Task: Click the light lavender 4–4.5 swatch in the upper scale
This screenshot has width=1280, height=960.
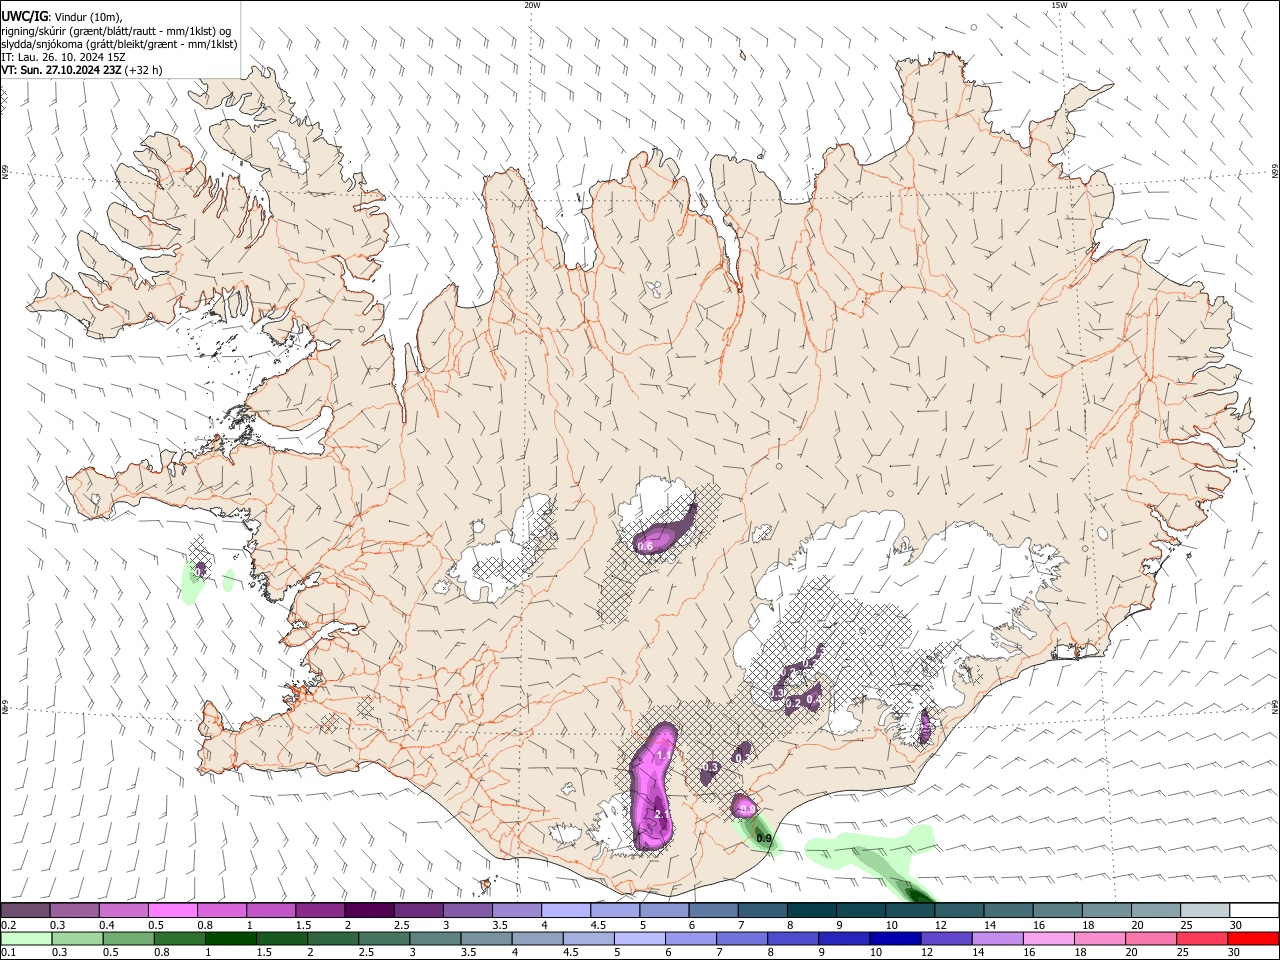Action: click(566, 910)
